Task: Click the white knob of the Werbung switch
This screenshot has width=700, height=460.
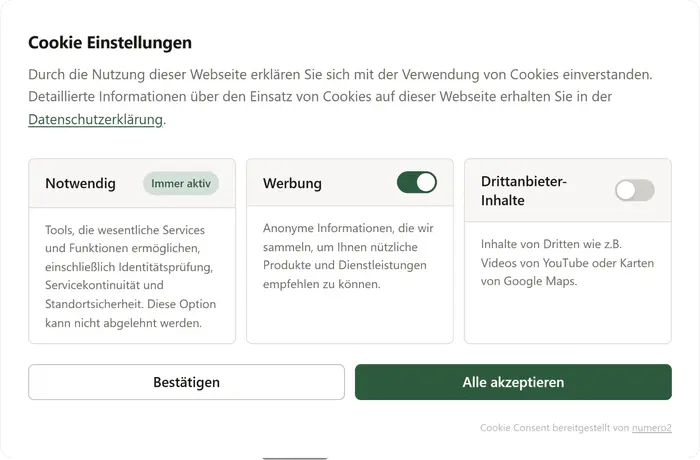Action: [426, 183]
